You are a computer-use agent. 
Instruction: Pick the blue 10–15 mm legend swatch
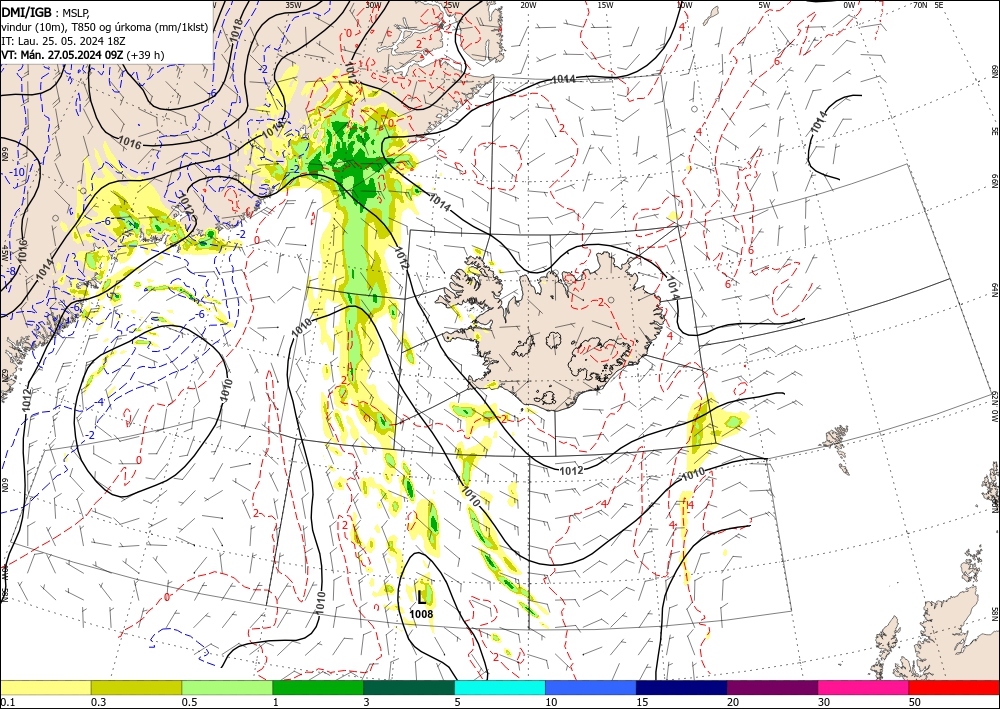click(591, 687)
